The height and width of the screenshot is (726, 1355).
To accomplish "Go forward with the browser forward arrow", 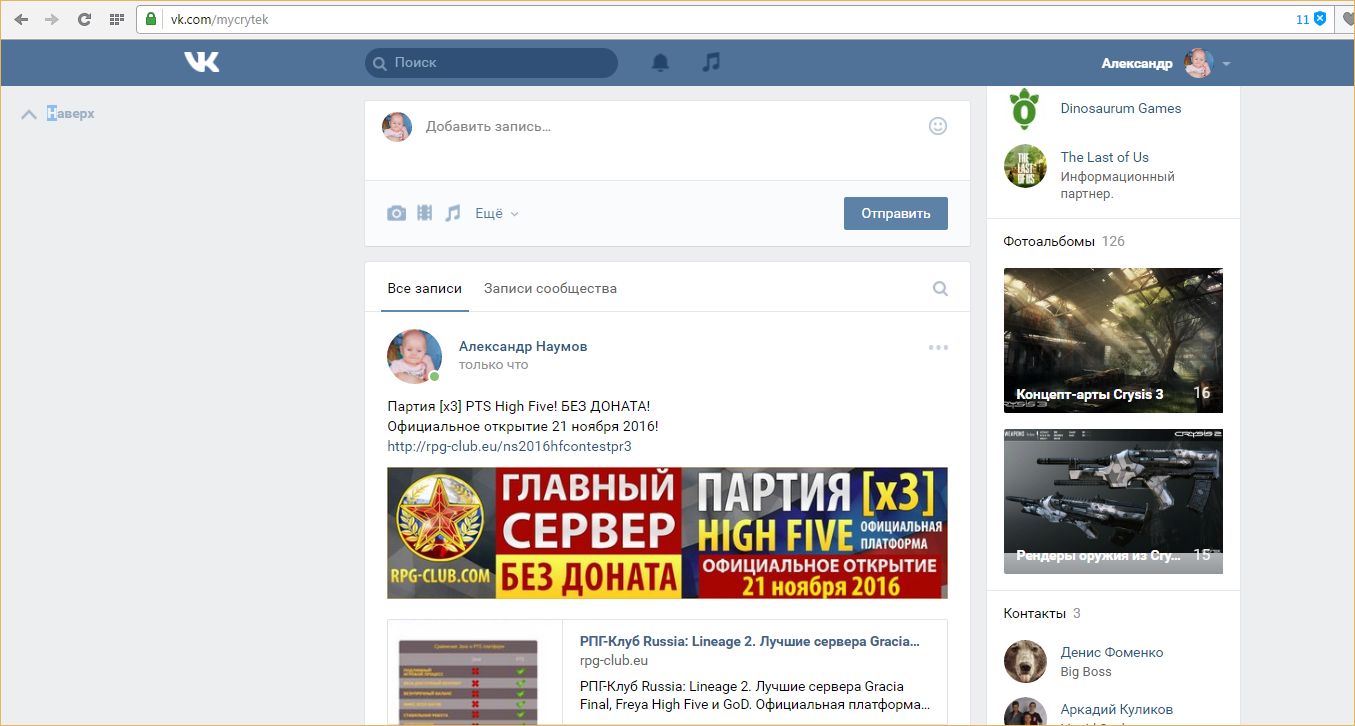I will click(x=52, y=19).
